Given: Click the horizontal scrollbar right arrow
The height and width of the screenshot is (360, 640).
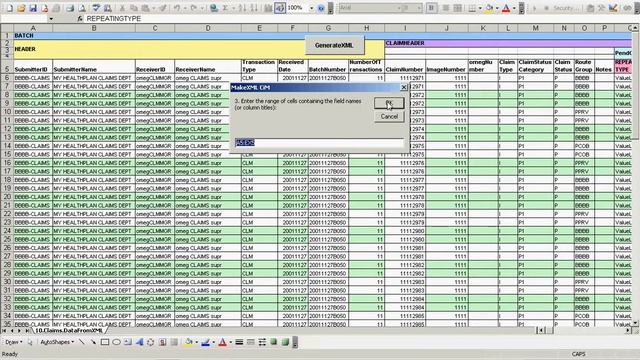Looking at the screenshot, I should 628,330.
